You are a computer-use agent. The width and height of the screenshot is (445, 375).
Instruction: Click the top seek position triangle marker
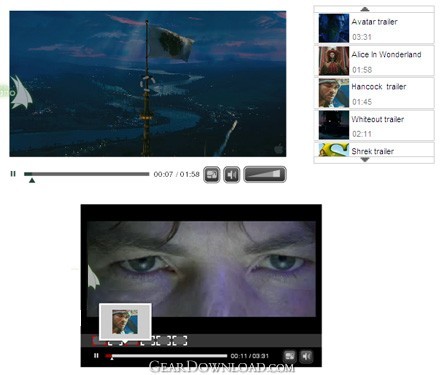pyautogui.click(x=32, y=180)
